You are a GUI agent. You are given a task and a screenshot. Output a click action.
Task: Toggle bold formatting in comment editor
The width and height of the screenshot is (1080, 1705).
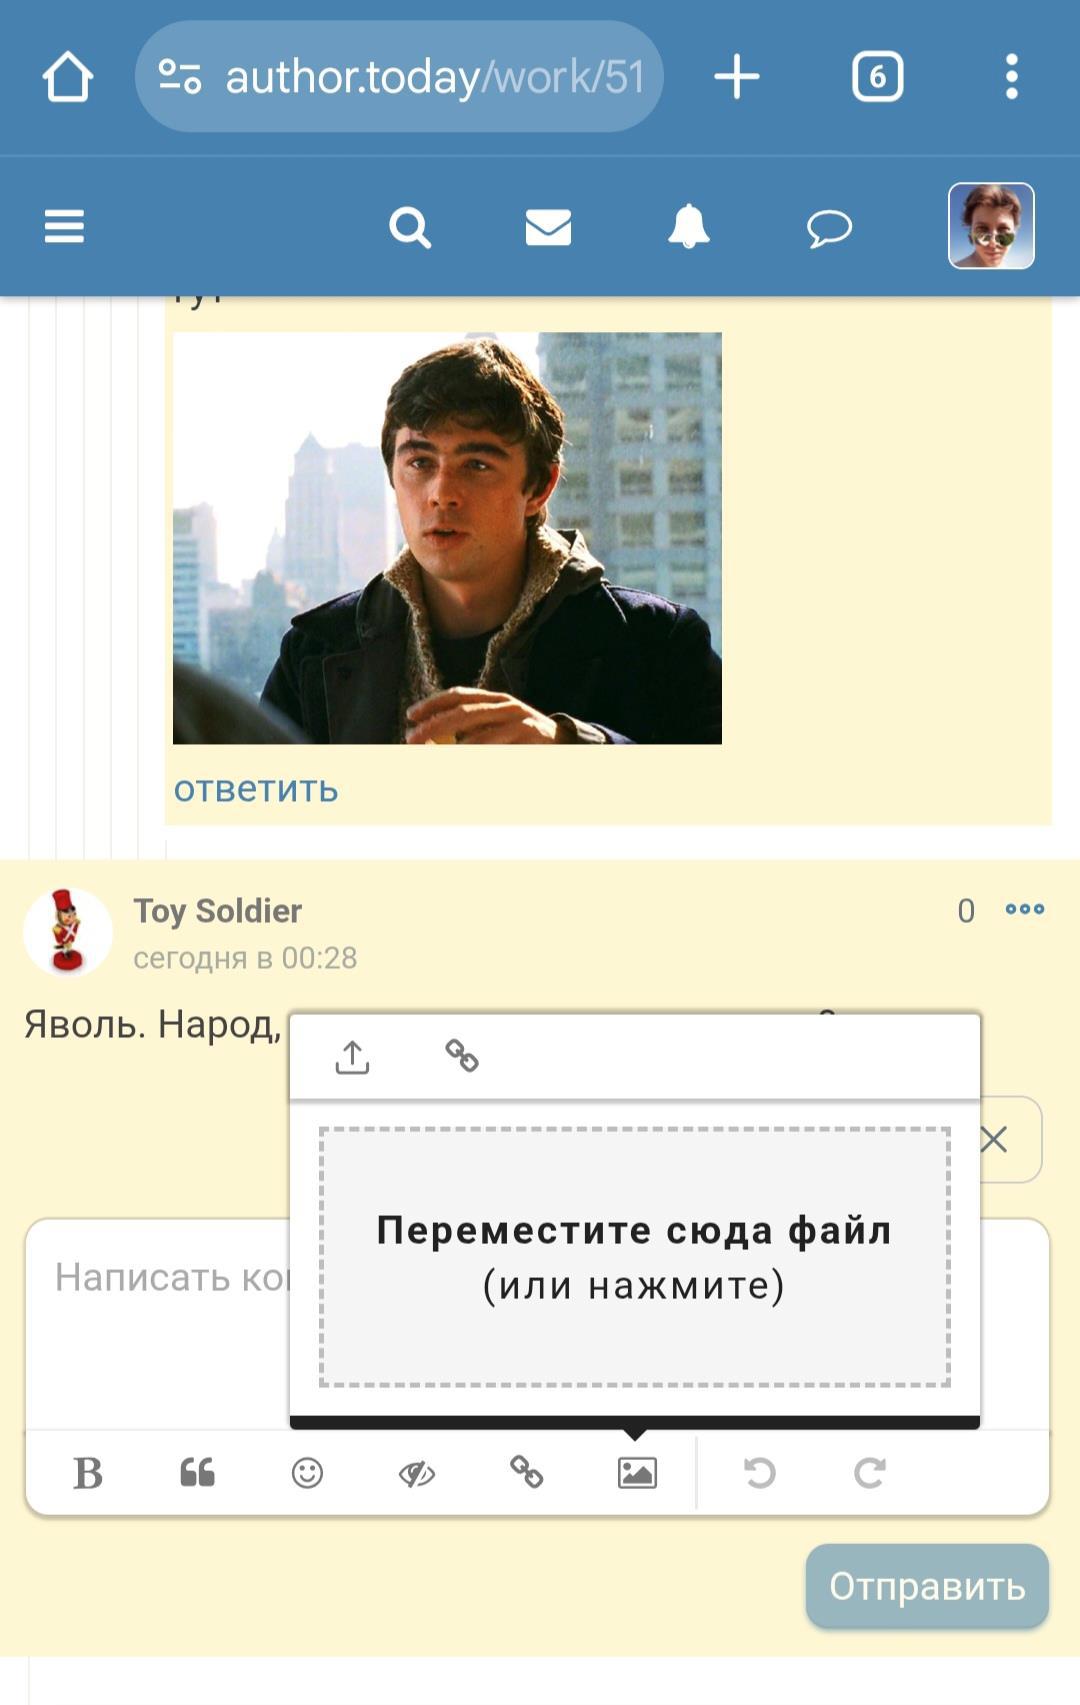(88, 1473)
